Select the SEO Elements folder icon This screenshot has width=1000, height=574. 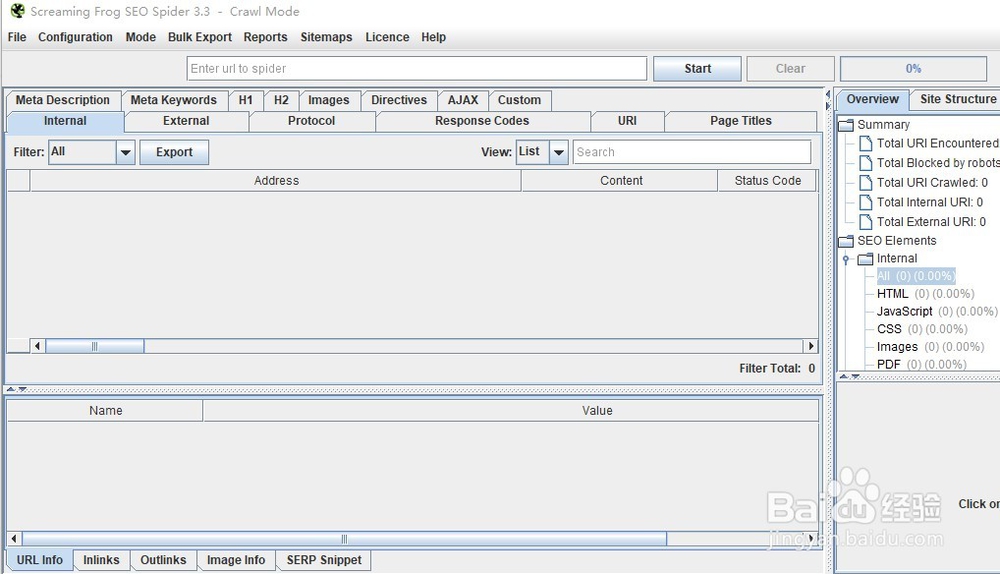[846, 241]
